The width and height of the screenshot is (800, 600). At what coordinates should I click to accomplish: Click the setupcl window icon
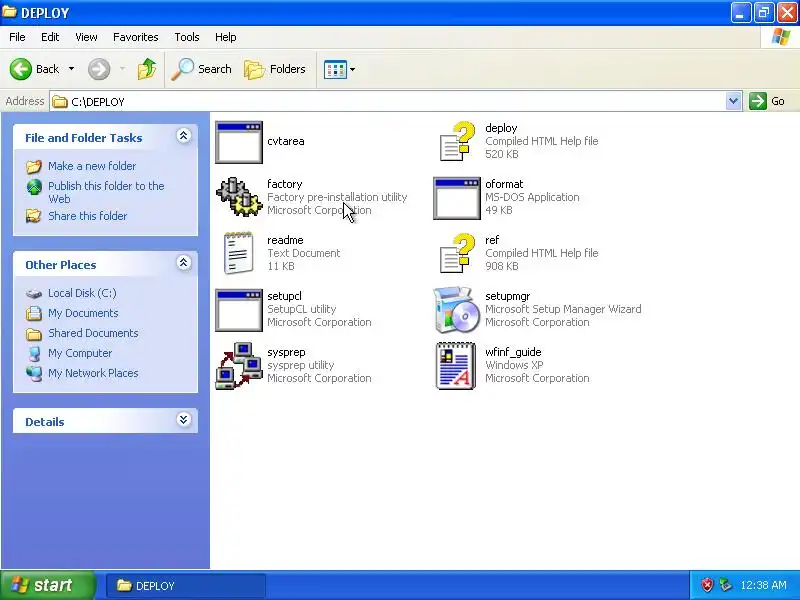pyautogui.click(x=239, y=310)
